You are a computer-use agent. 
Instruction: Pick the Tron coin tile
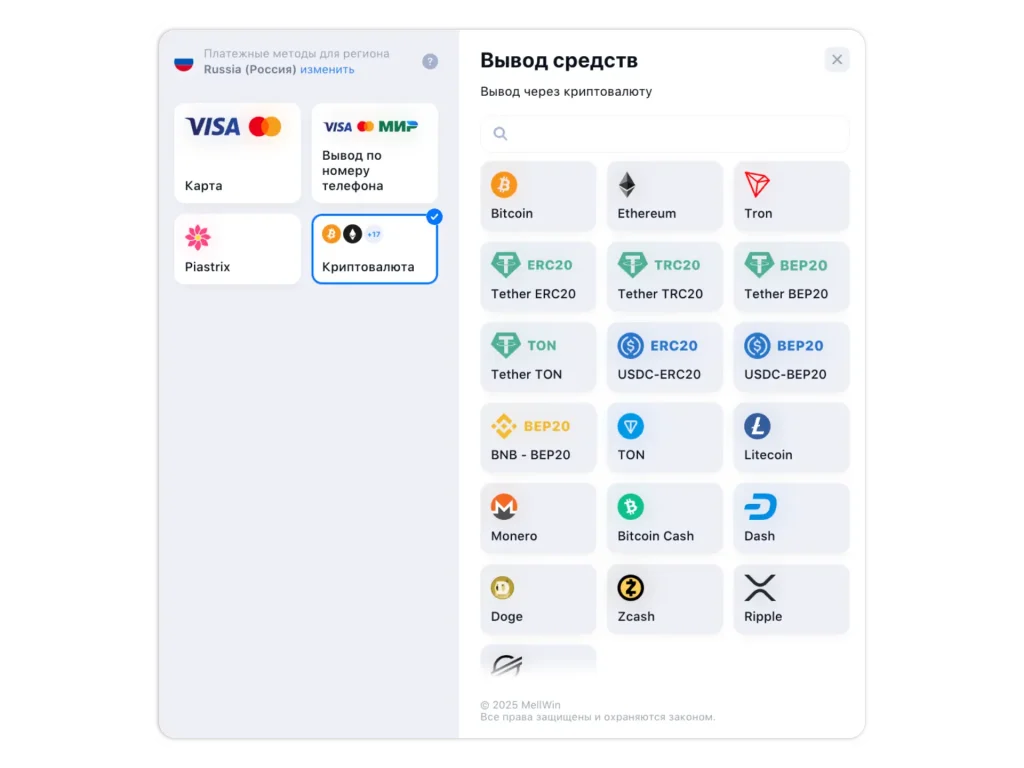[x=792, y=197]
